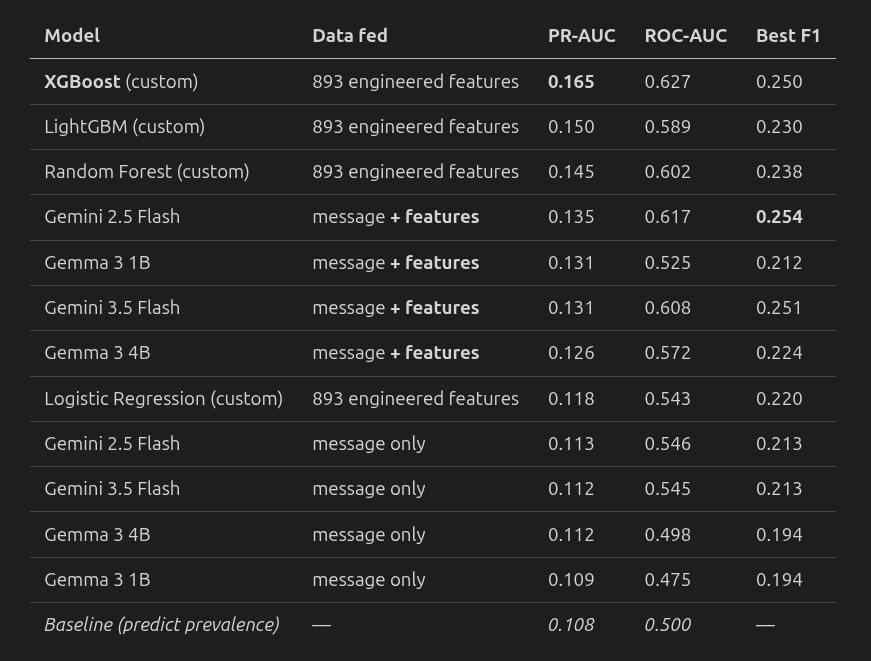
Task: Click Best F1 value 0.238
Action: (x=779, y=172)
